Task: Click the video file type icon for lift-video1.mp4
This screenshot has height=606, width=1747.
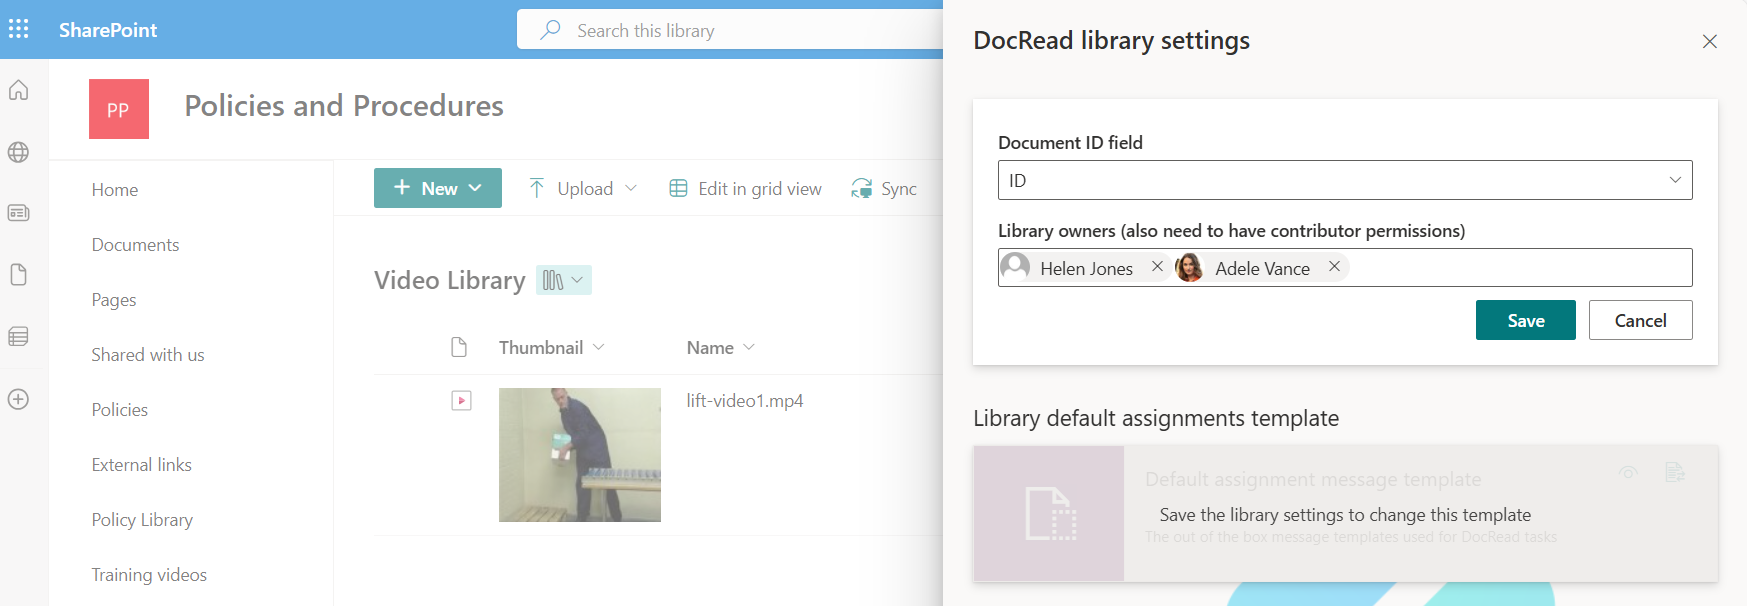Action: pos(461,401)
